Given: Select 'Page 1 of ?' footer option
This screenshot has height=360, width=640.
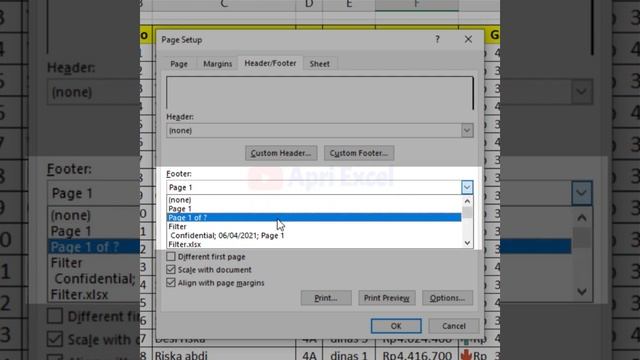Looking at the screenshot, I should pos(314,218).
